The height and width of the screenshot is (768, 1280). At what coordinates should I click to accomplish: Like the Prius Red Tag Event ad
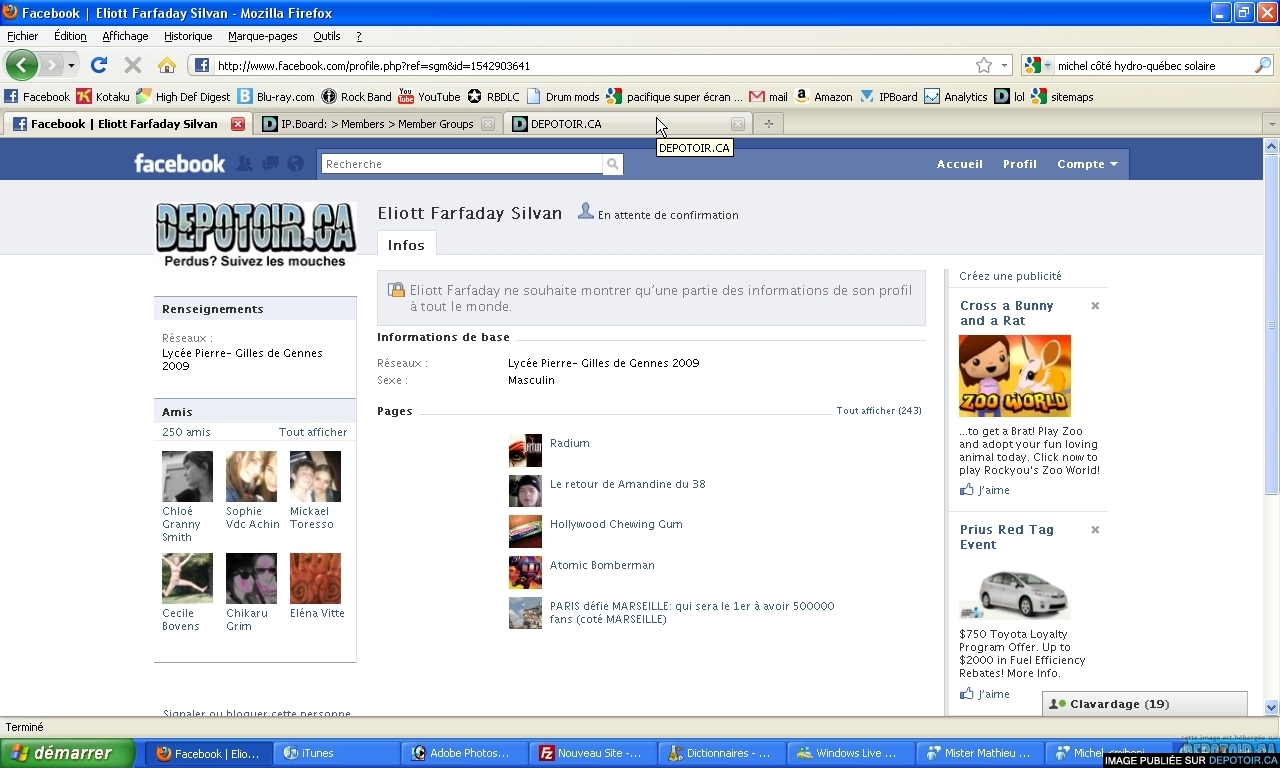985,694
